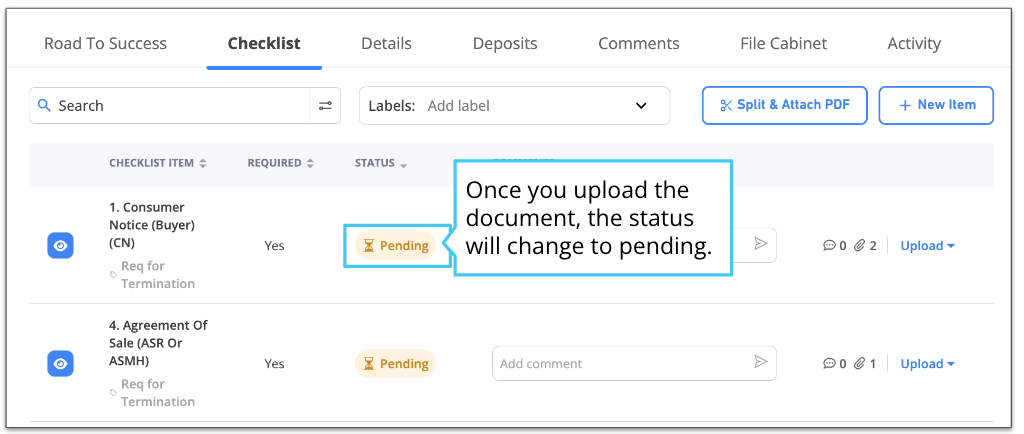Send comment for Agreement Of Sale row
This screenshot has height=434, width=1024.
coord(760,362)
